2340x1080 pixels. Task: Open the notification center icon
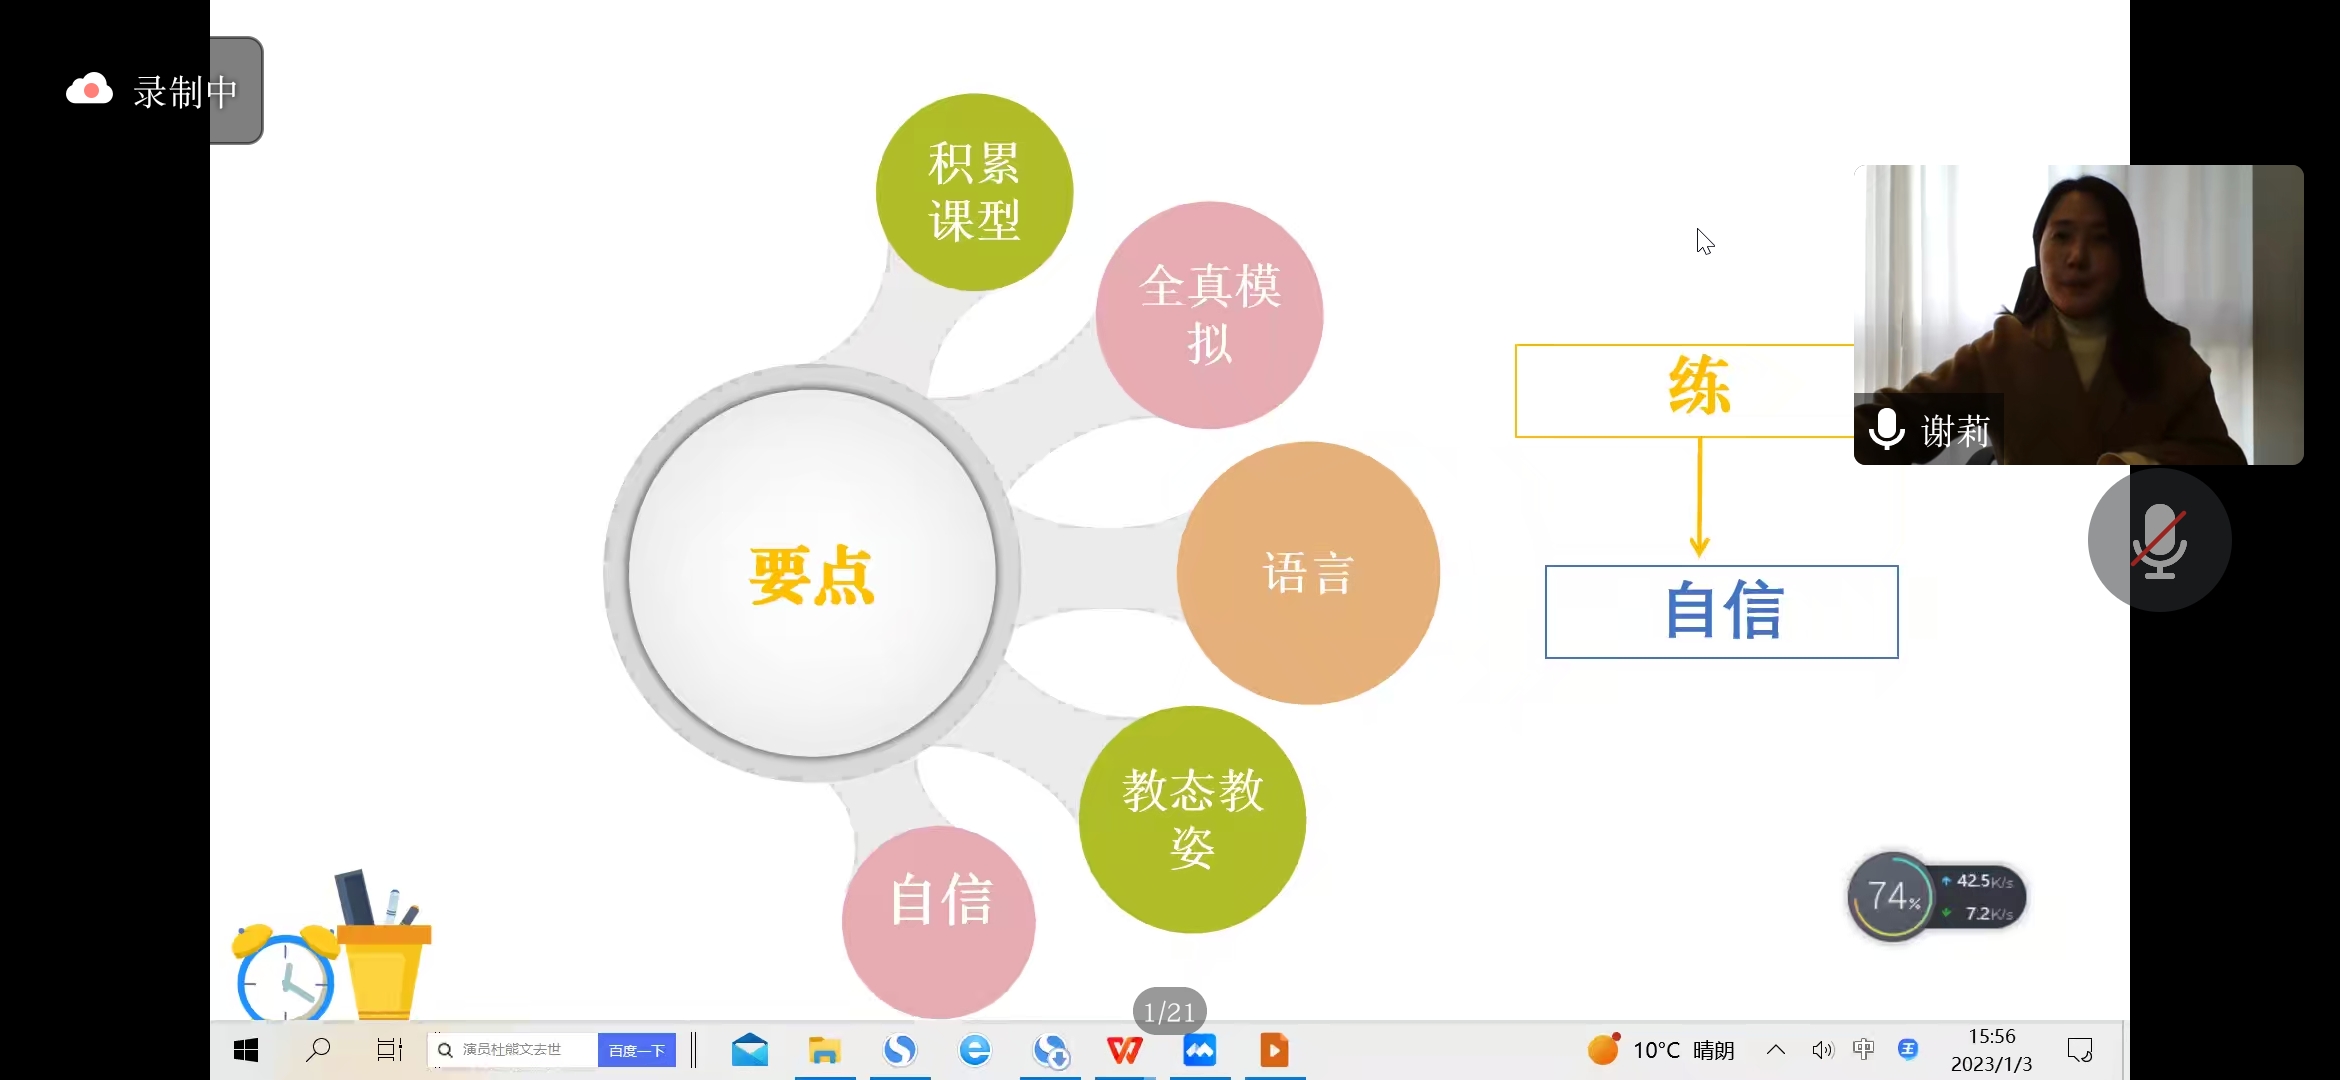pyautogui.click(x=2080, y=1050)
